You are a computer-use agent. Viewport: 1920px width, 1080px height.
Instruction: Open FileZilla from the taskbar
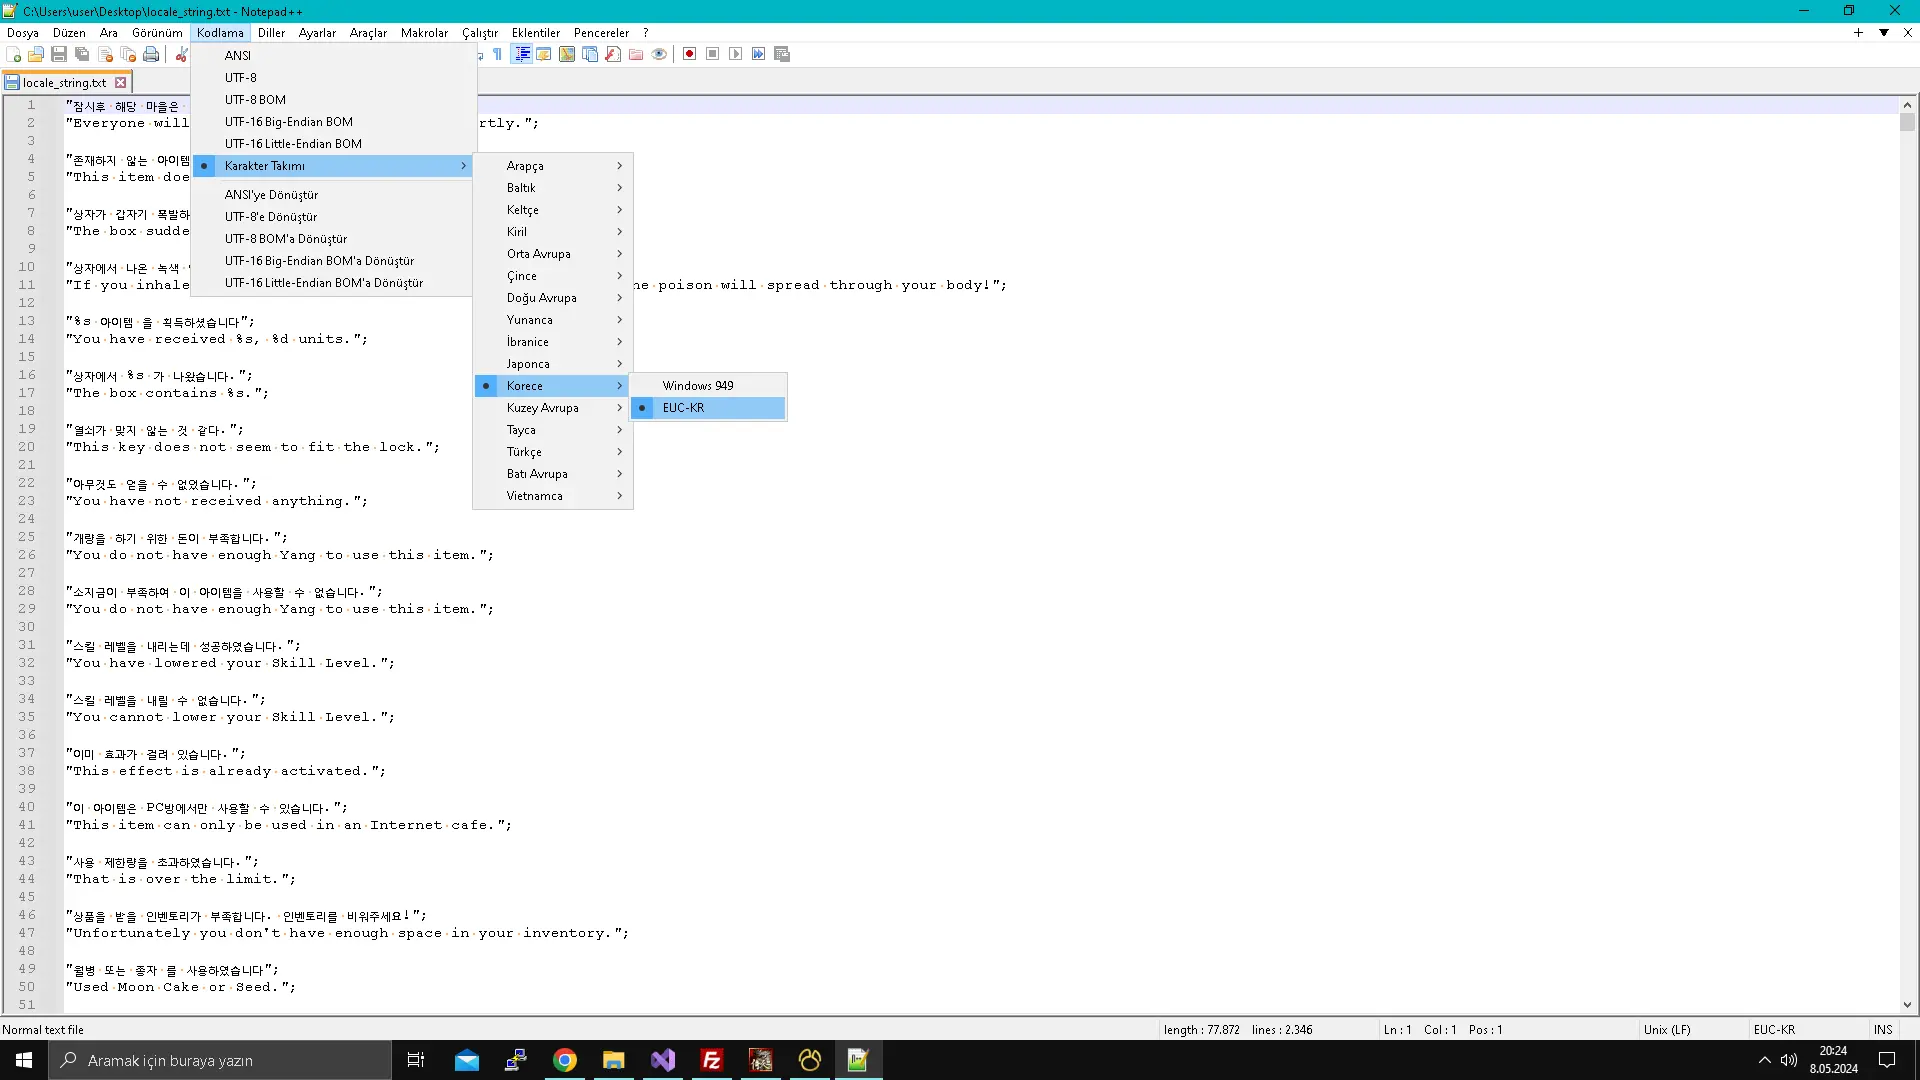click(x=711, y=1060)
